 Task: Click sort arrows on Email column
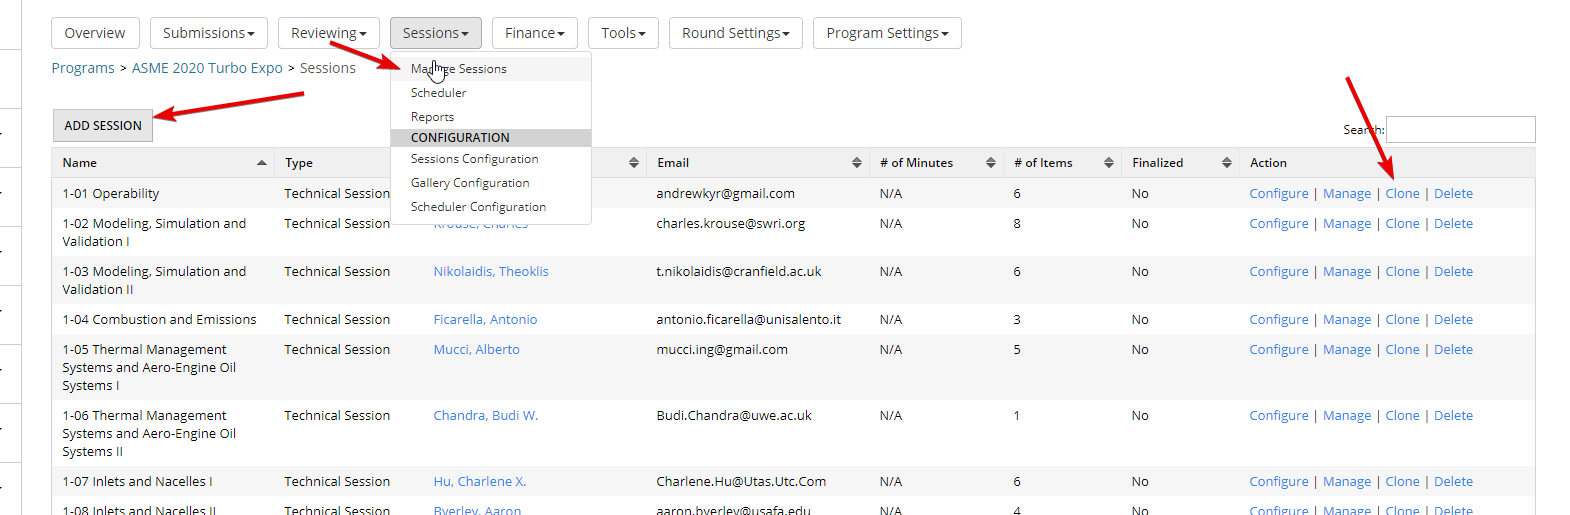pyautogui.click(x=856, y=163)
